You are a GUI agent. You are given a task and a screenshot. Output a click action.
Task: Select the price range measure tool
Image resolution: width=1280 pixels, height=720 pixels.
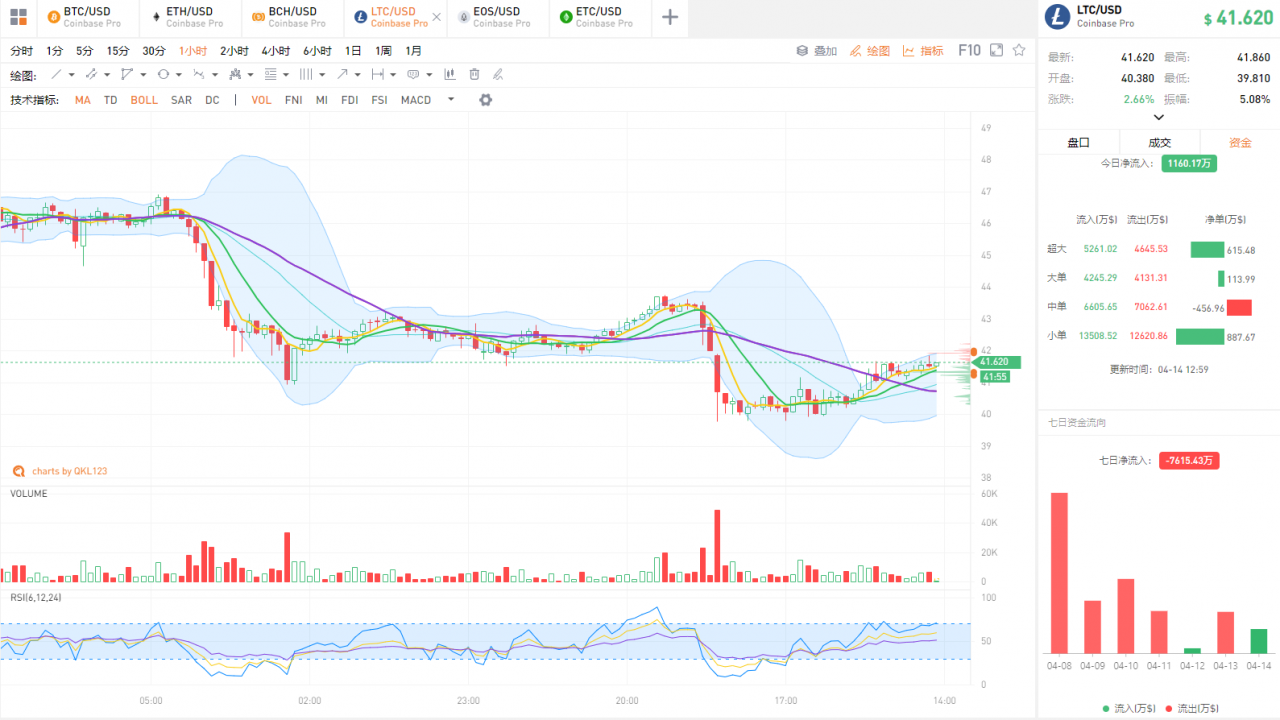point(377,74)
